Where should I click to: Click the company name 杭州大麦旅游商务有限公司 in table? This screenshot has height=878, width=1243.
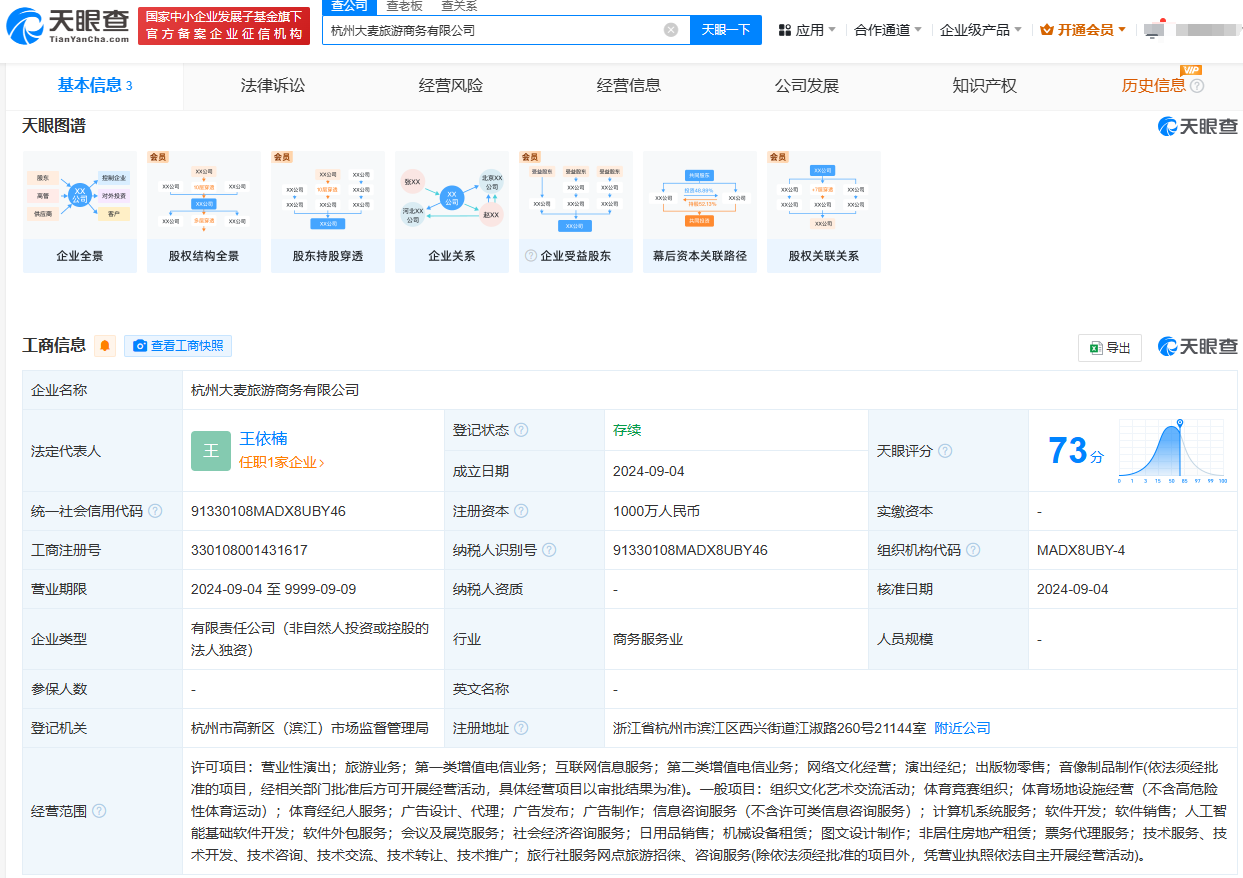pos(275,390)
